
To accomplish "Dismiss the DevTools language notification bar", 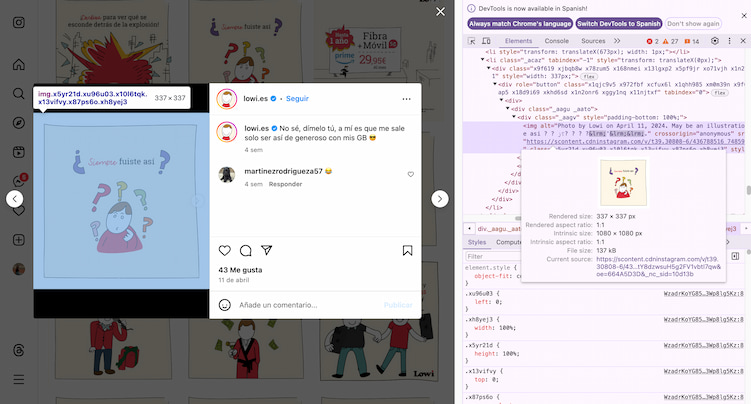I will 744,16.
